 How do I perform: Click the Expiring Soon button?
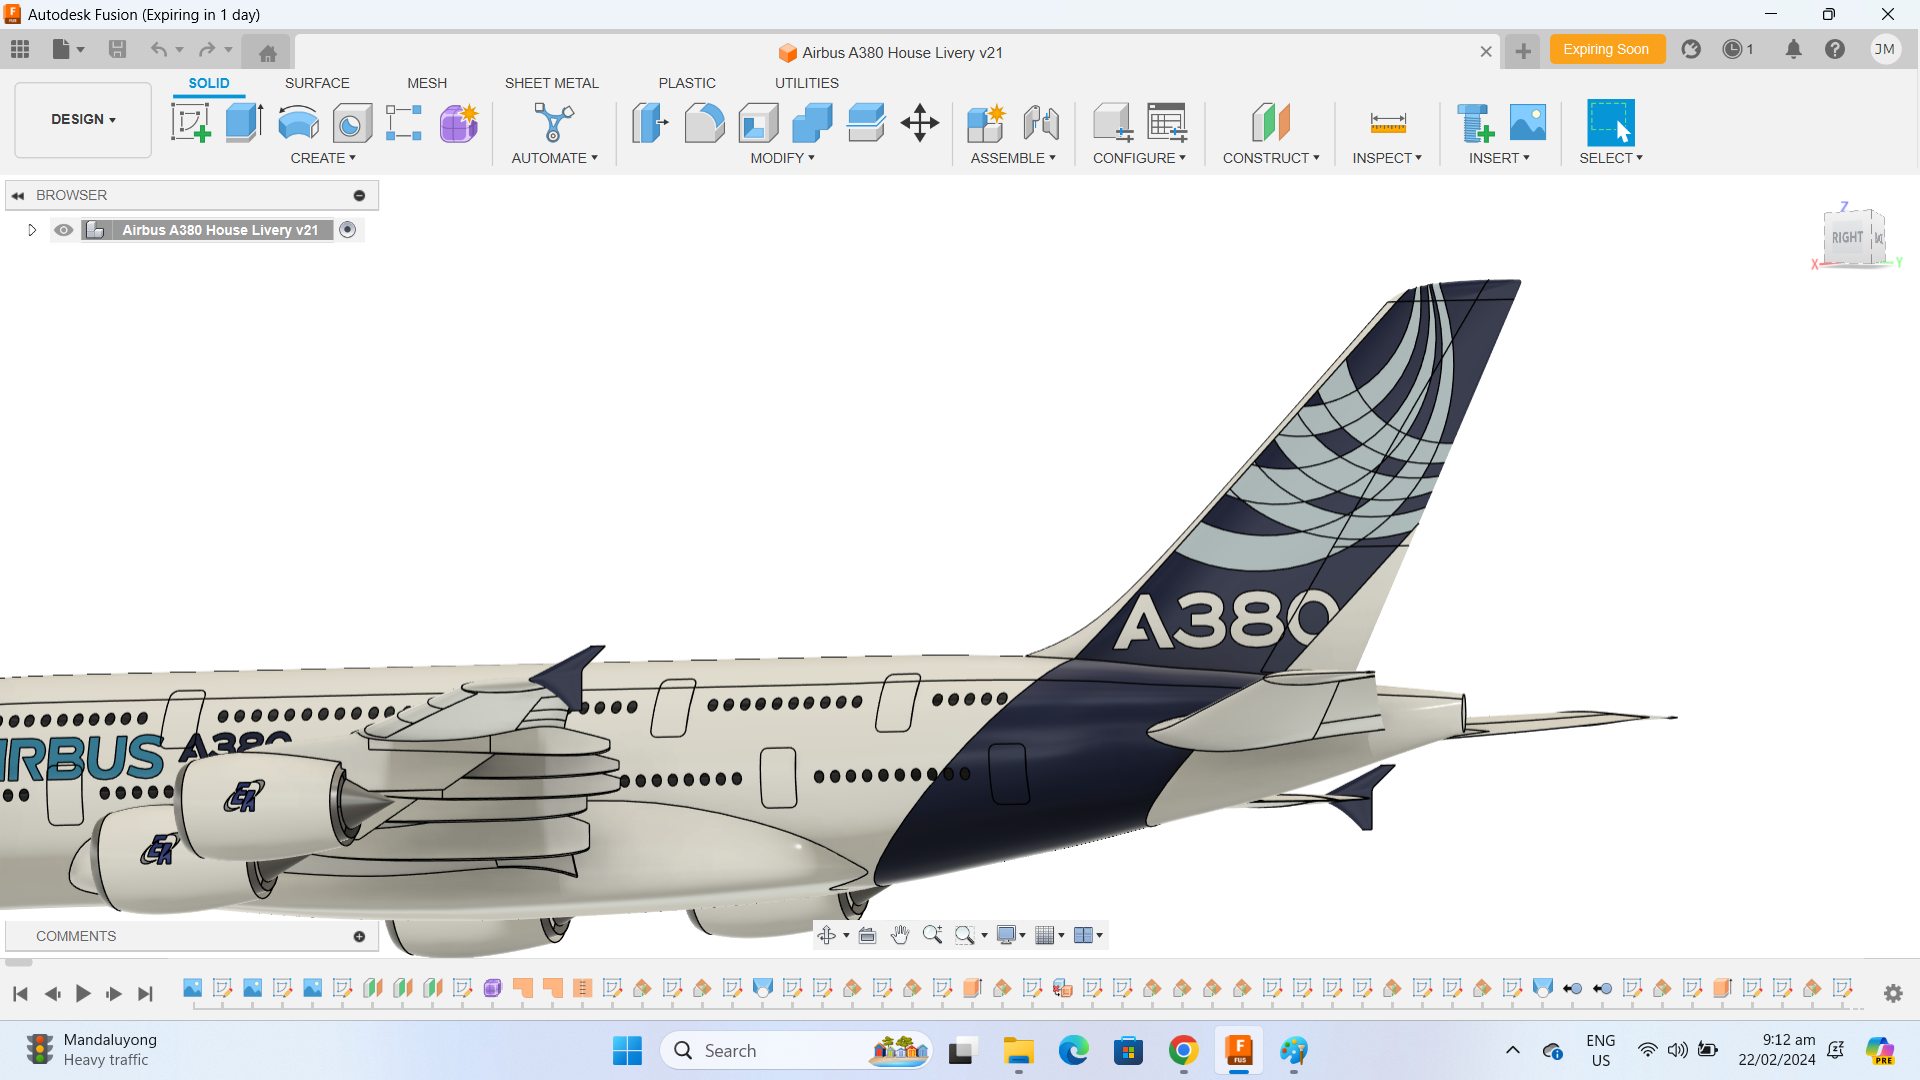(1607, 48)
